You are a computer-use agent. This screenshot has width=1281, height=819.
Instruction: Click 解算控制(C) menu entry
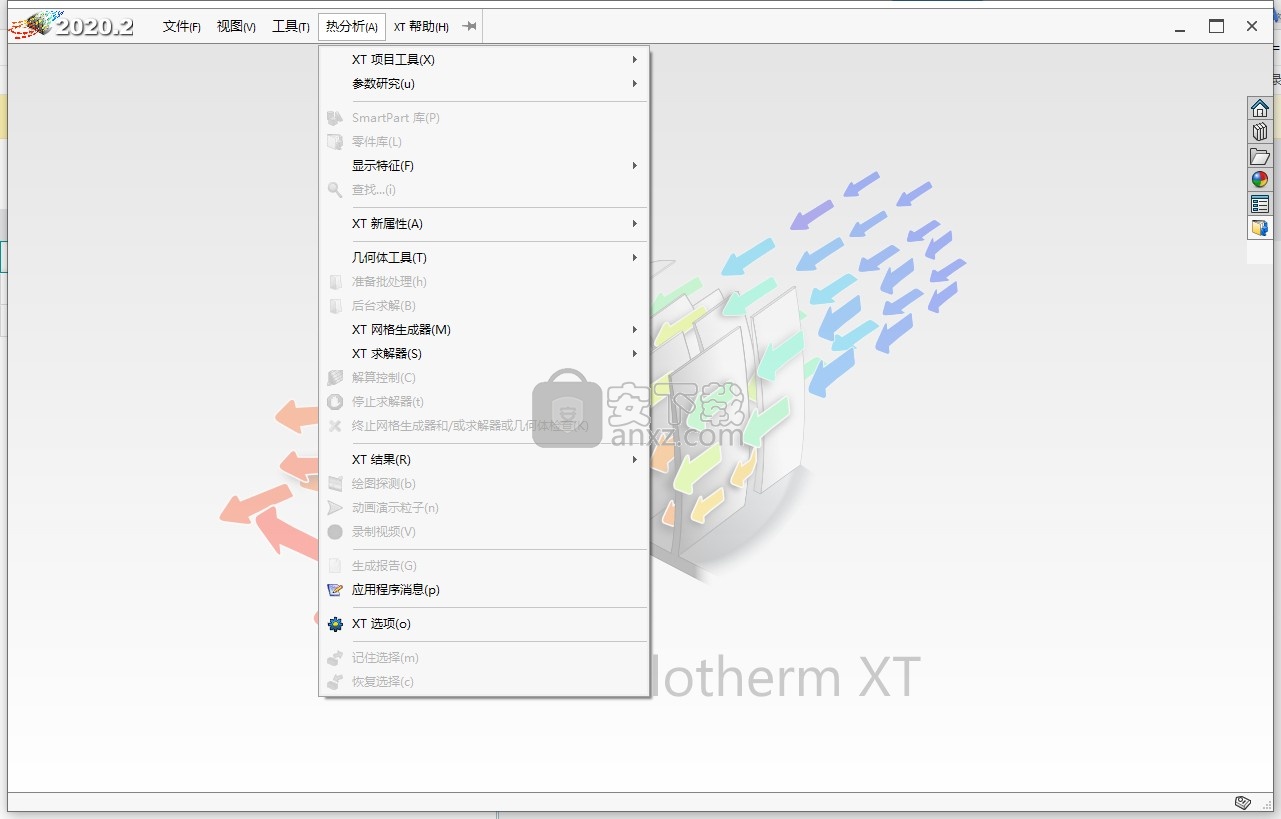484,378
